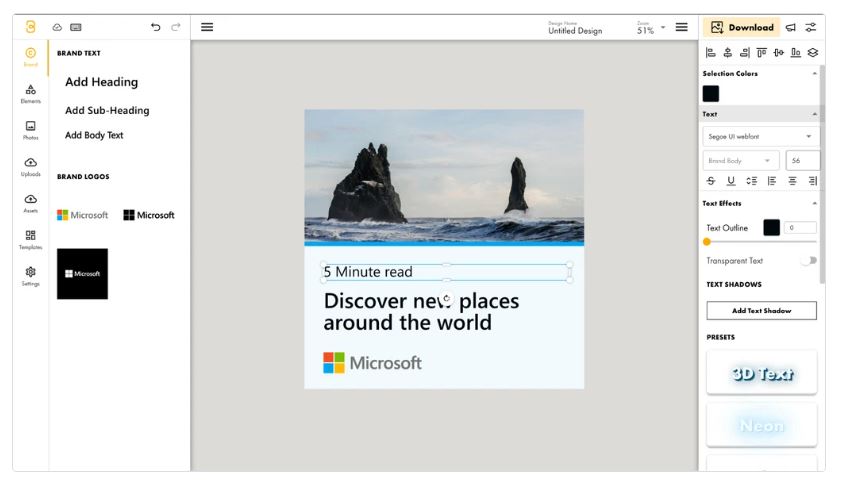
Task: Apply strikethrough to text
Action: 711,181
